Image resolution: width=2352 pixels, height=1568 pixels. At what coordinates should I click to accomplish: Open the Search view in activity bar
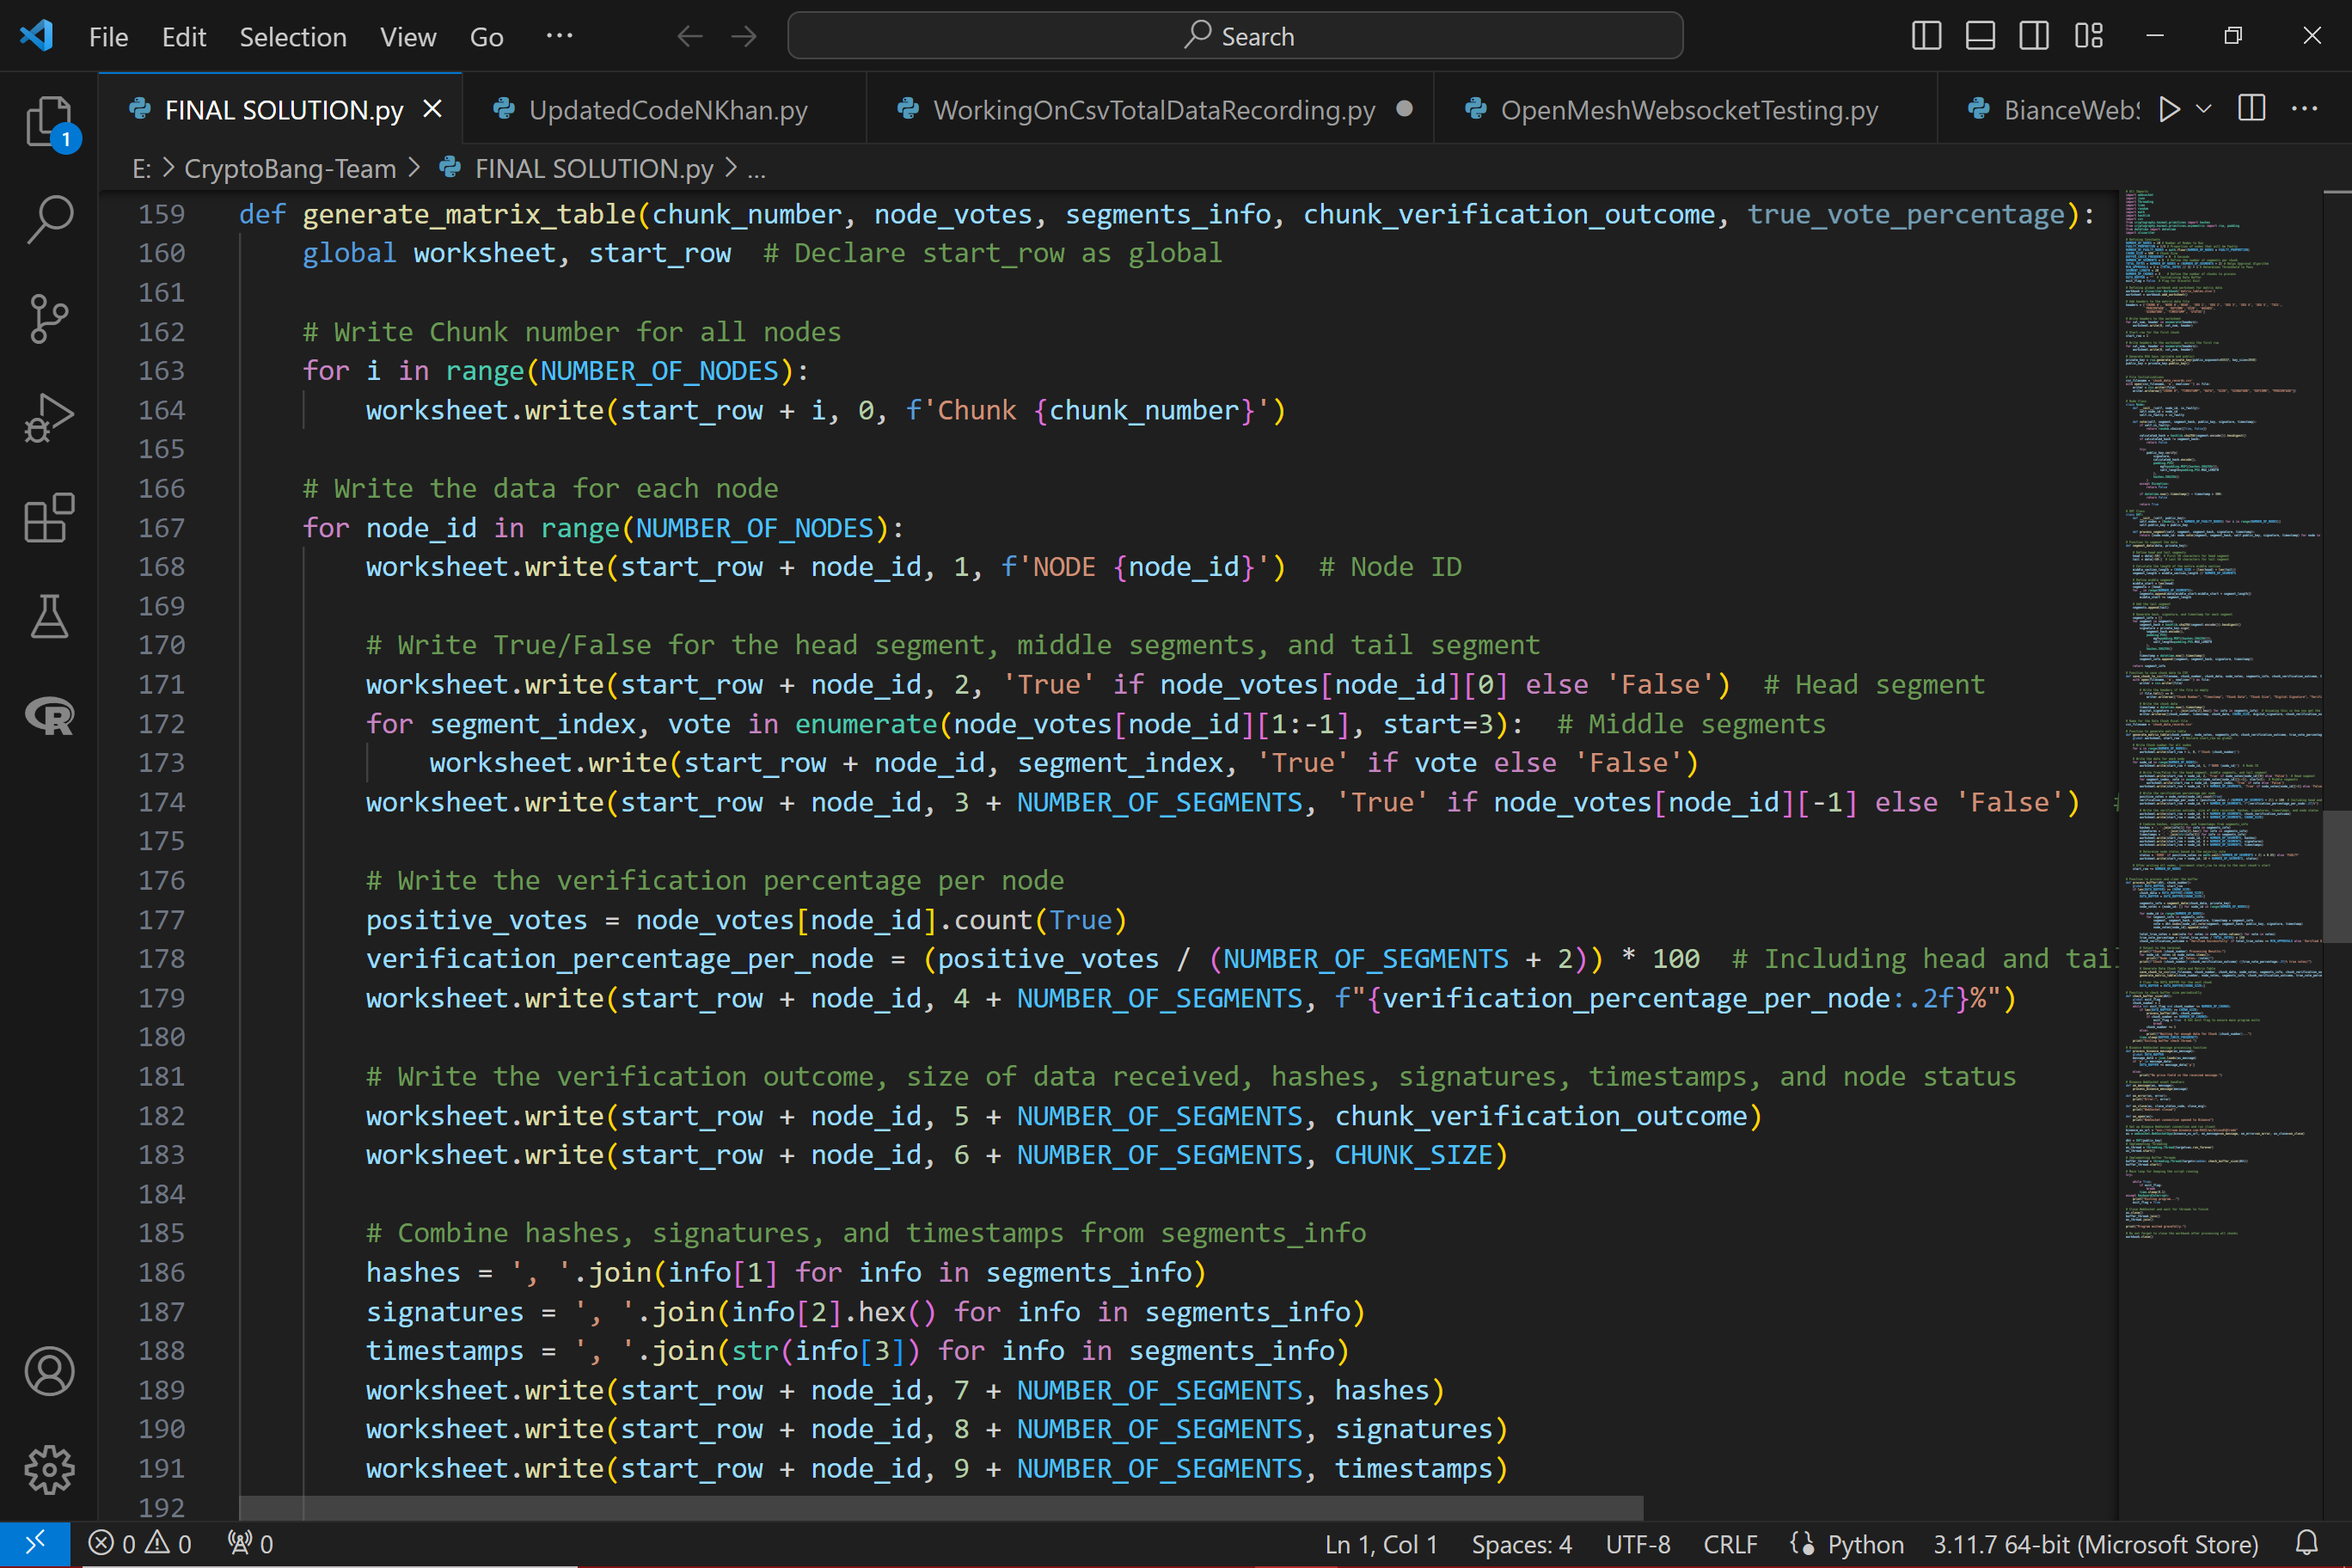(x=48, y=218)
